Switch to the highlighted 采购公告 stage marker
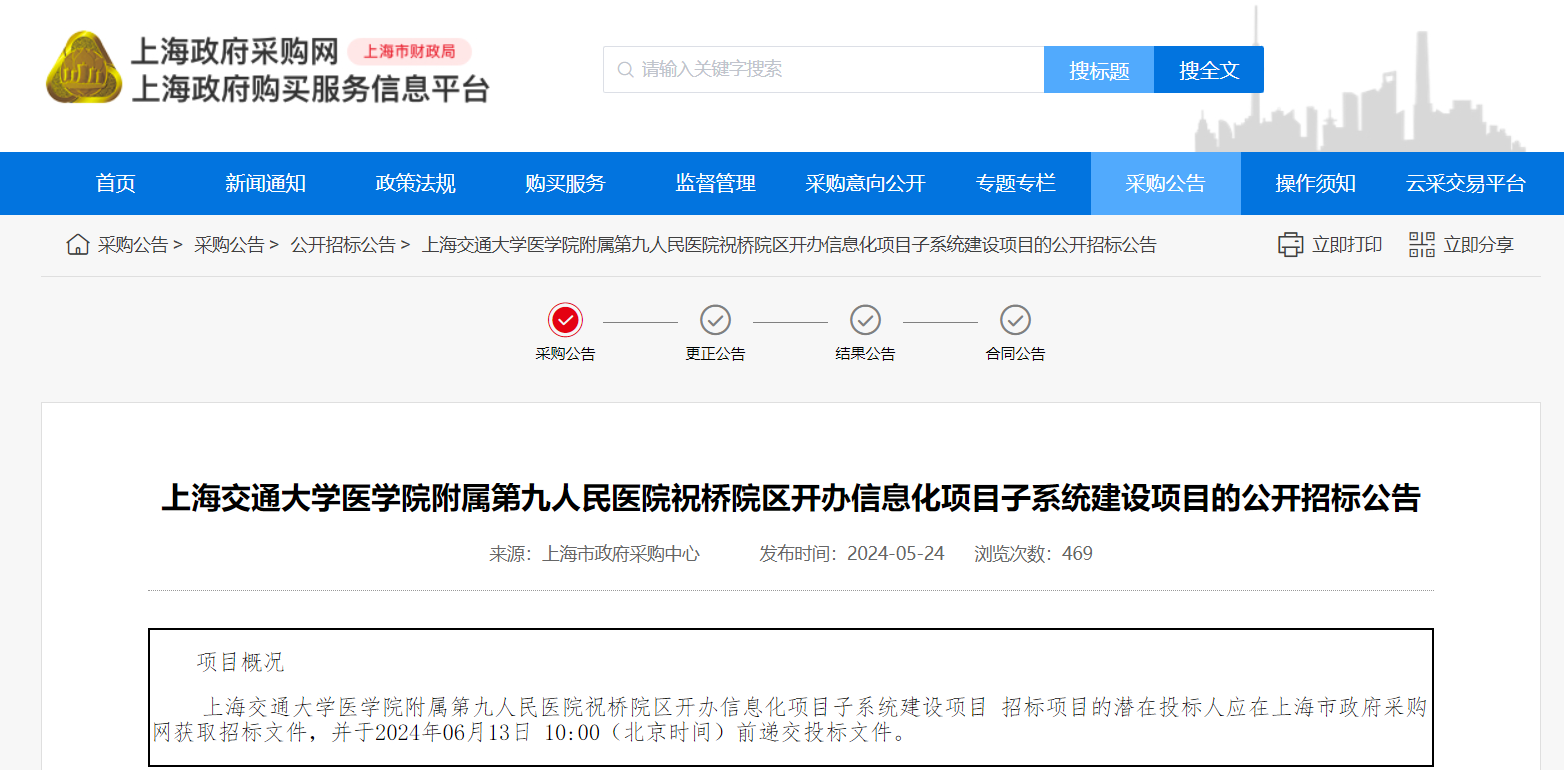1564x770 pixels. [x=566, y=320]
